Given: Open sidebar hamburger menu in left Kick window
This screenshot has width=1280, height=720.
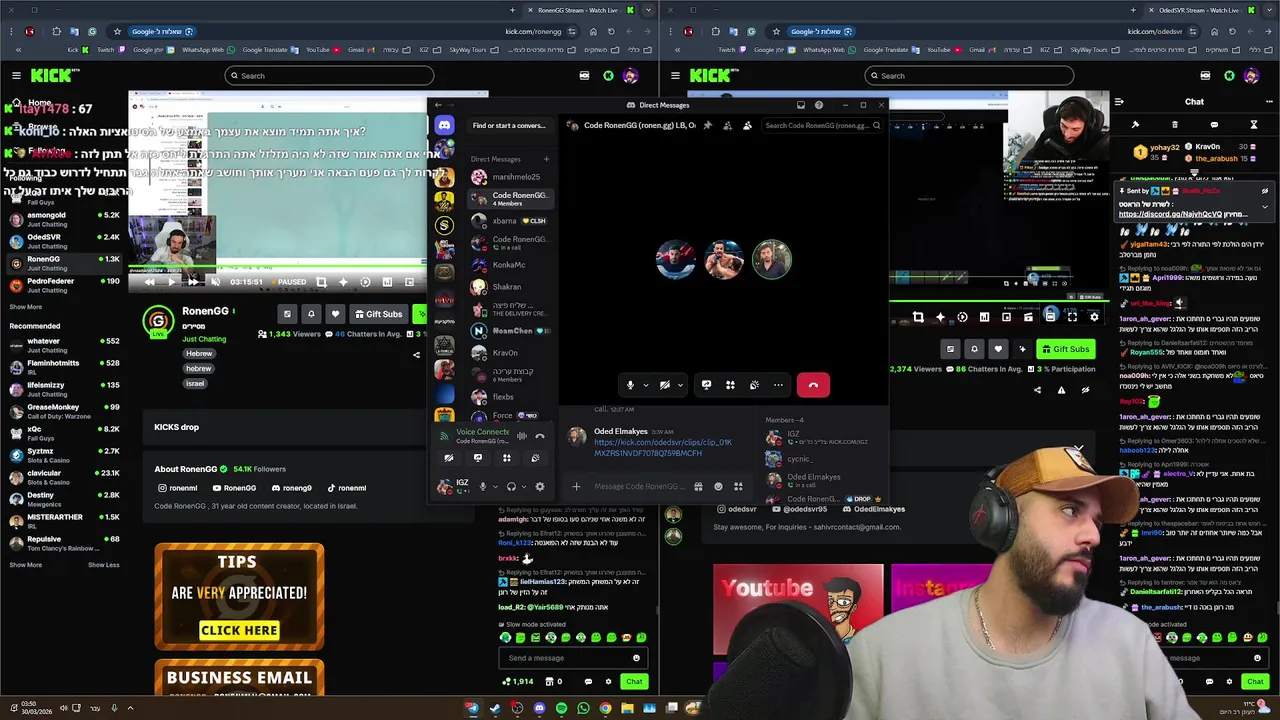Looking at the screenshot, I should pyautogui.click(x=16, y=75).
